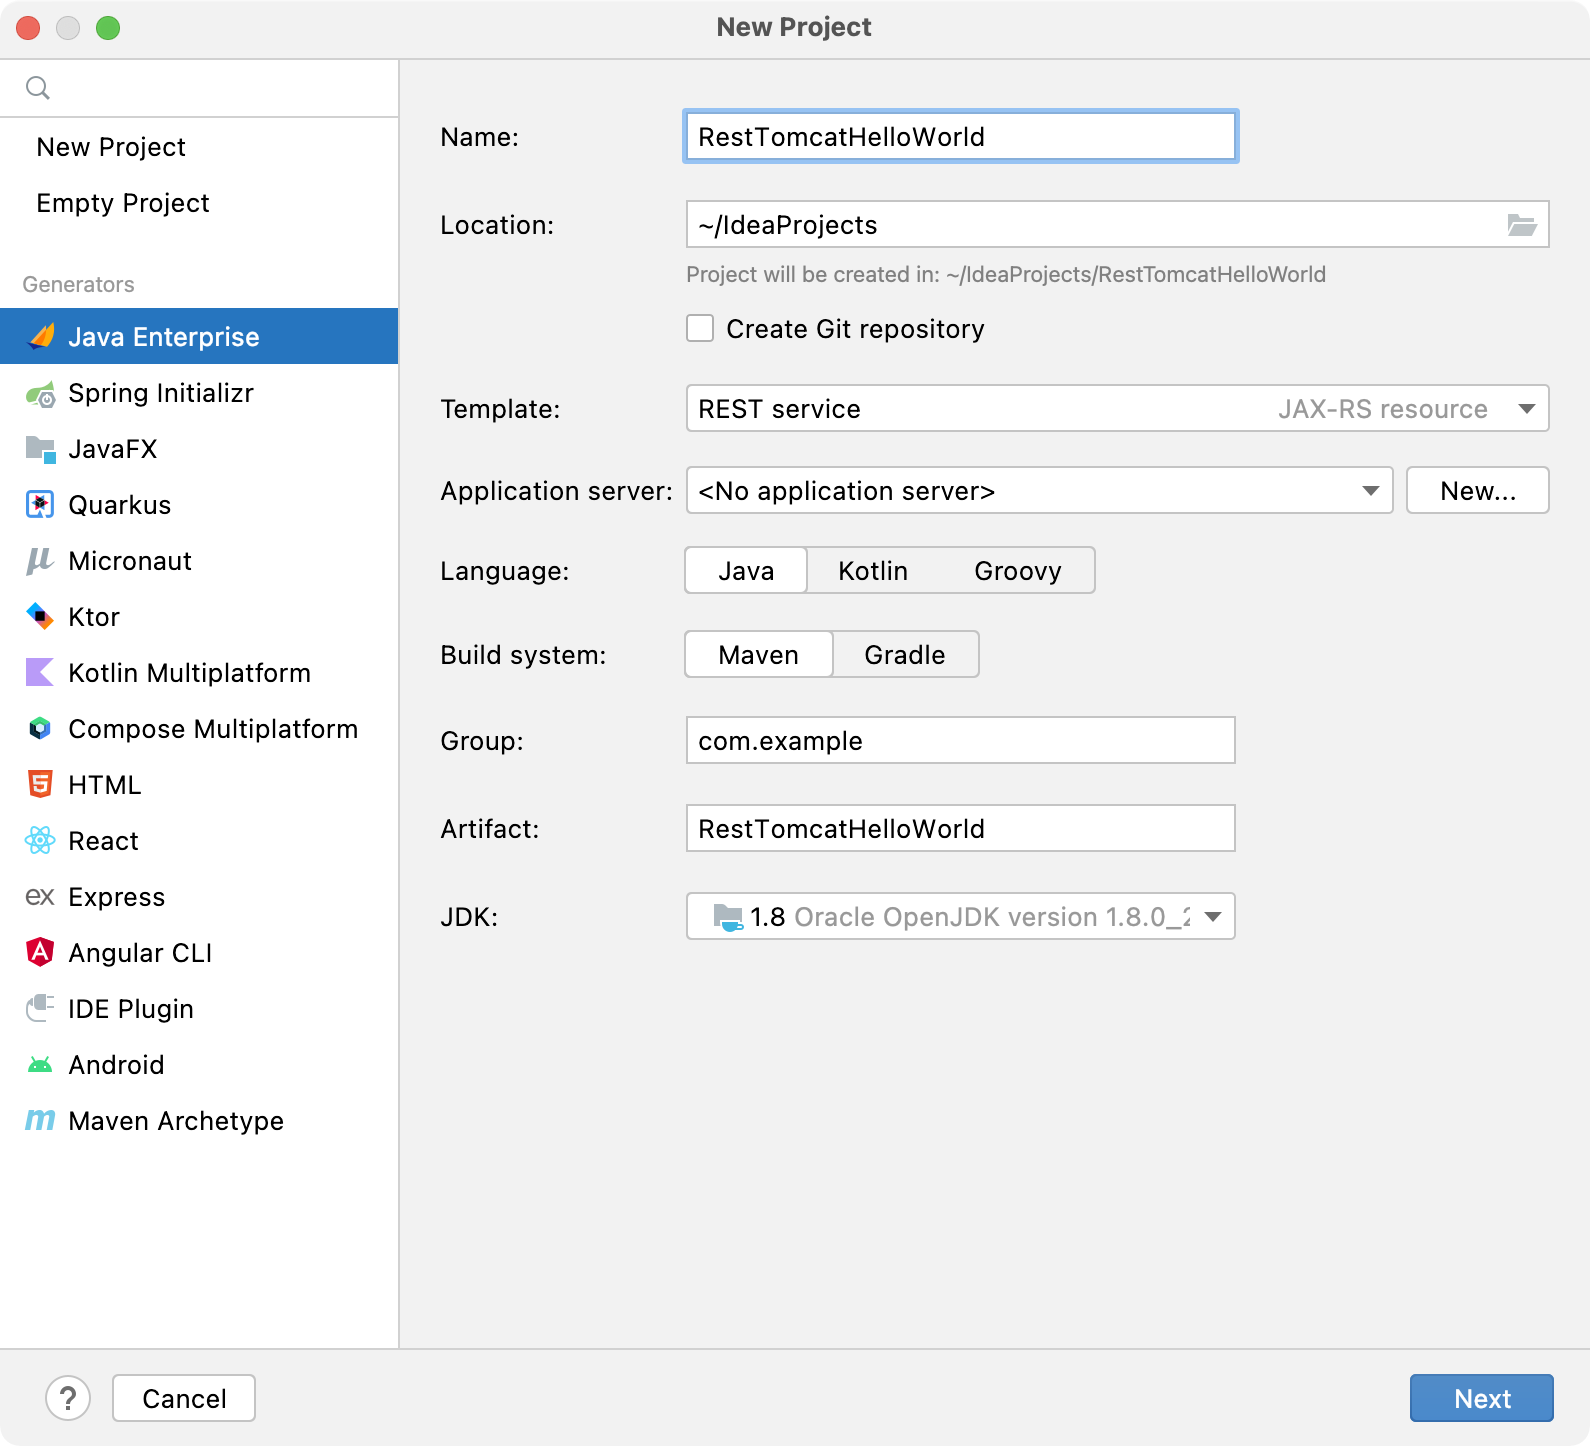Select the Kotlin Multiplatform generator

199,673
